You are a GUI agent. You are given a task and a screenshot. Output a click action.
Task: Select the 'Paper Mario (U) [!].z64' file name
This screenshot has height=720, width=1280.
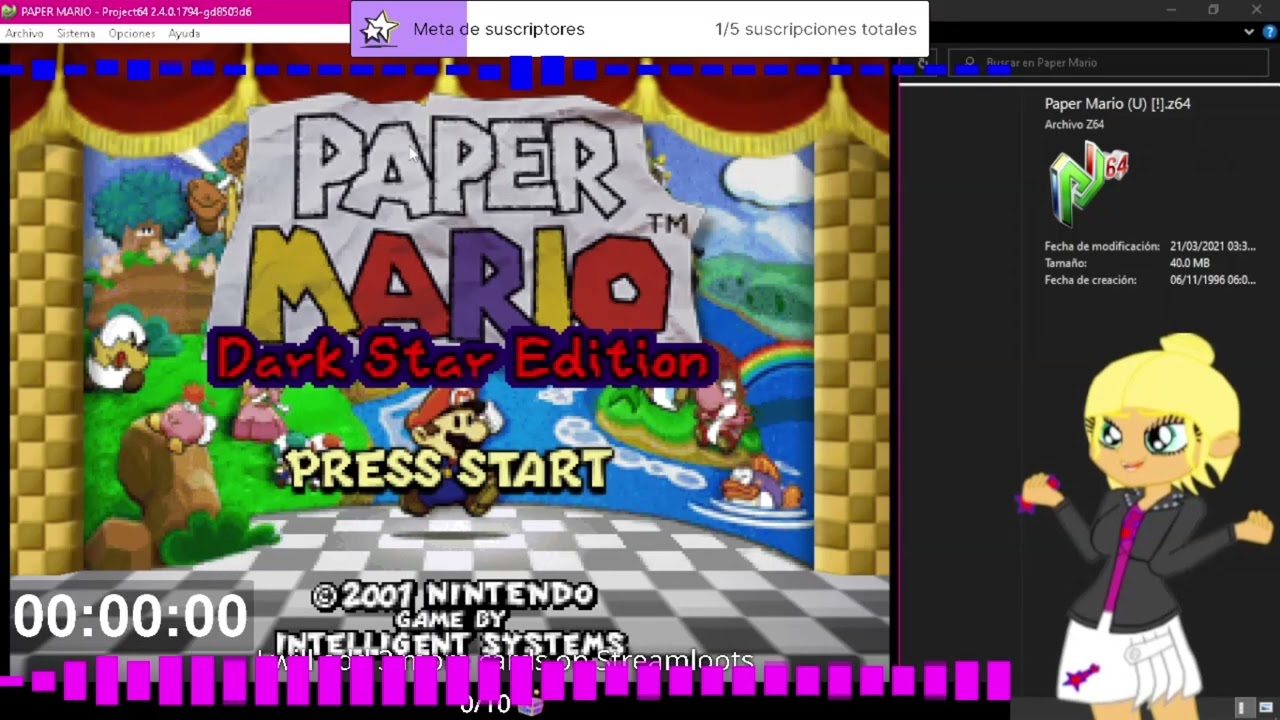pos(1117,103)
